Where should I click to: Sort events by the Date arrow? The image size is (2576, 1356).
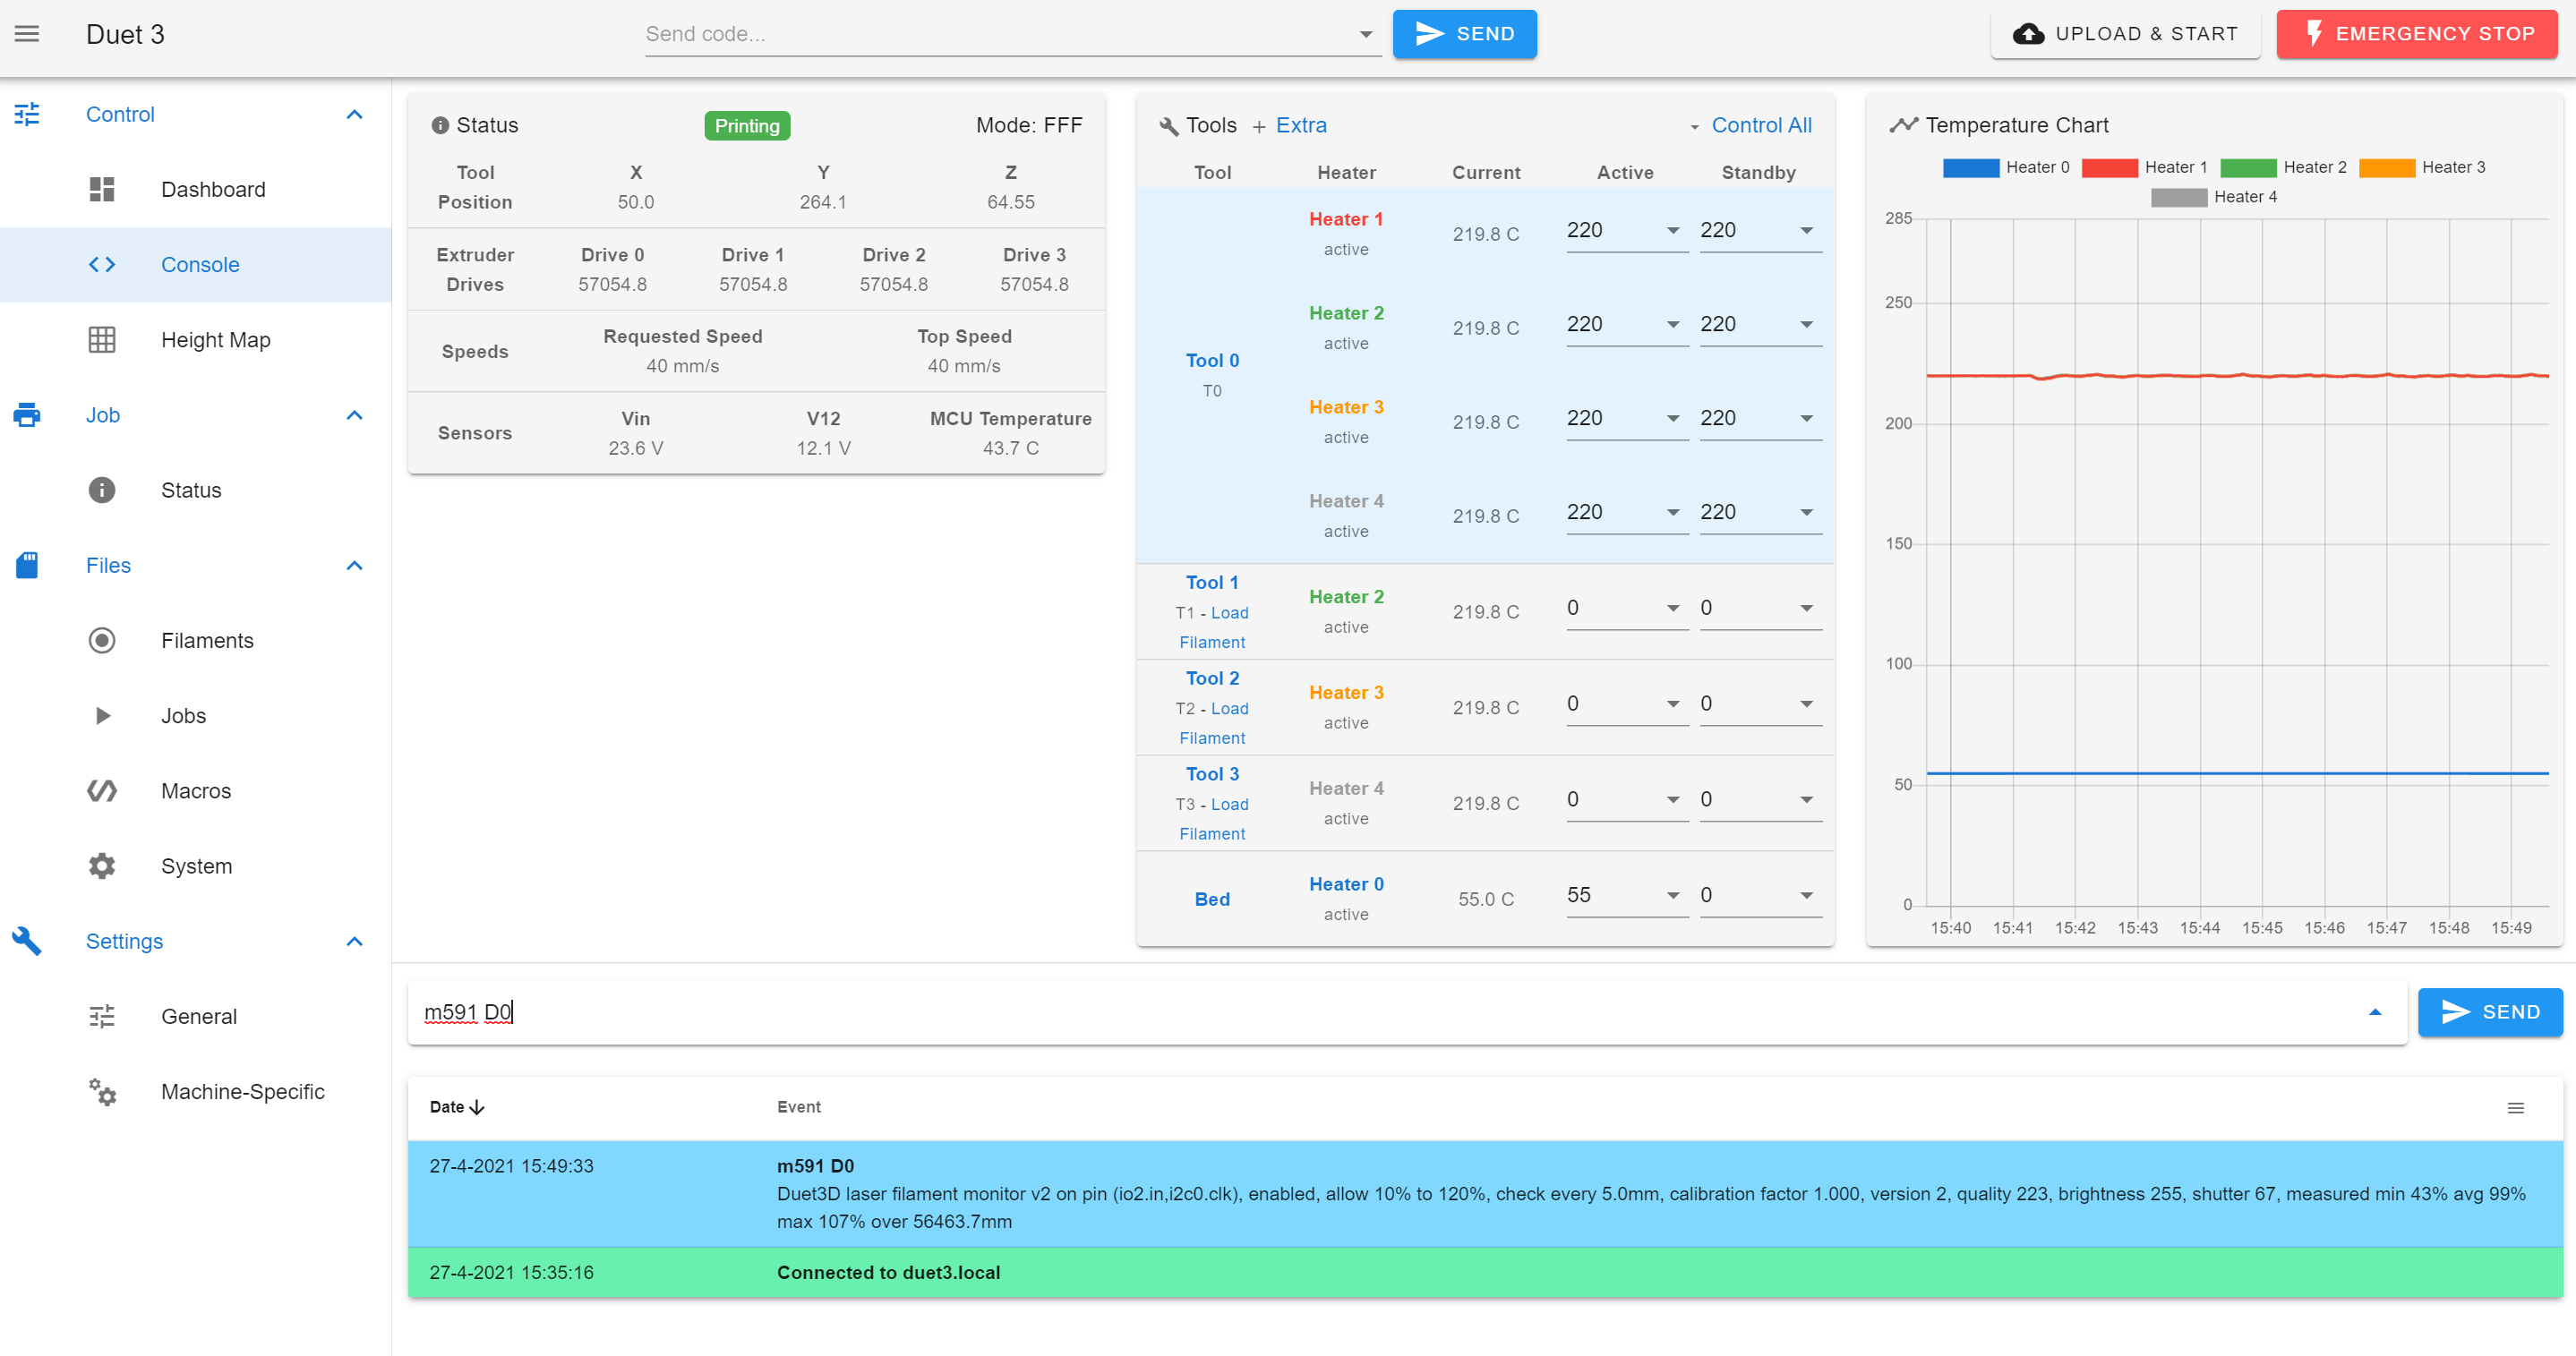pos(477,1107)
